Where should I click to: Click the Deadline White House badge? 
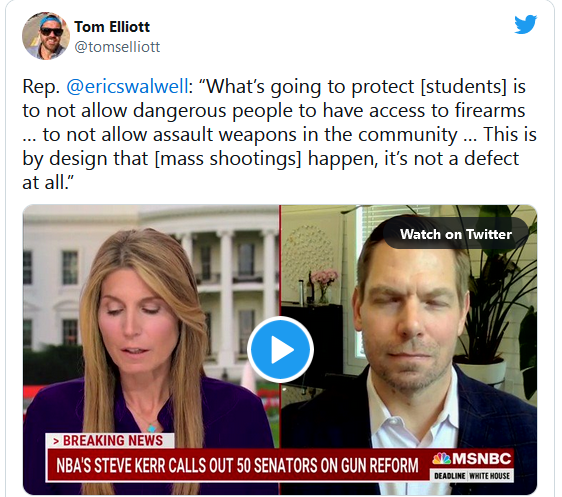pos(472,476)
